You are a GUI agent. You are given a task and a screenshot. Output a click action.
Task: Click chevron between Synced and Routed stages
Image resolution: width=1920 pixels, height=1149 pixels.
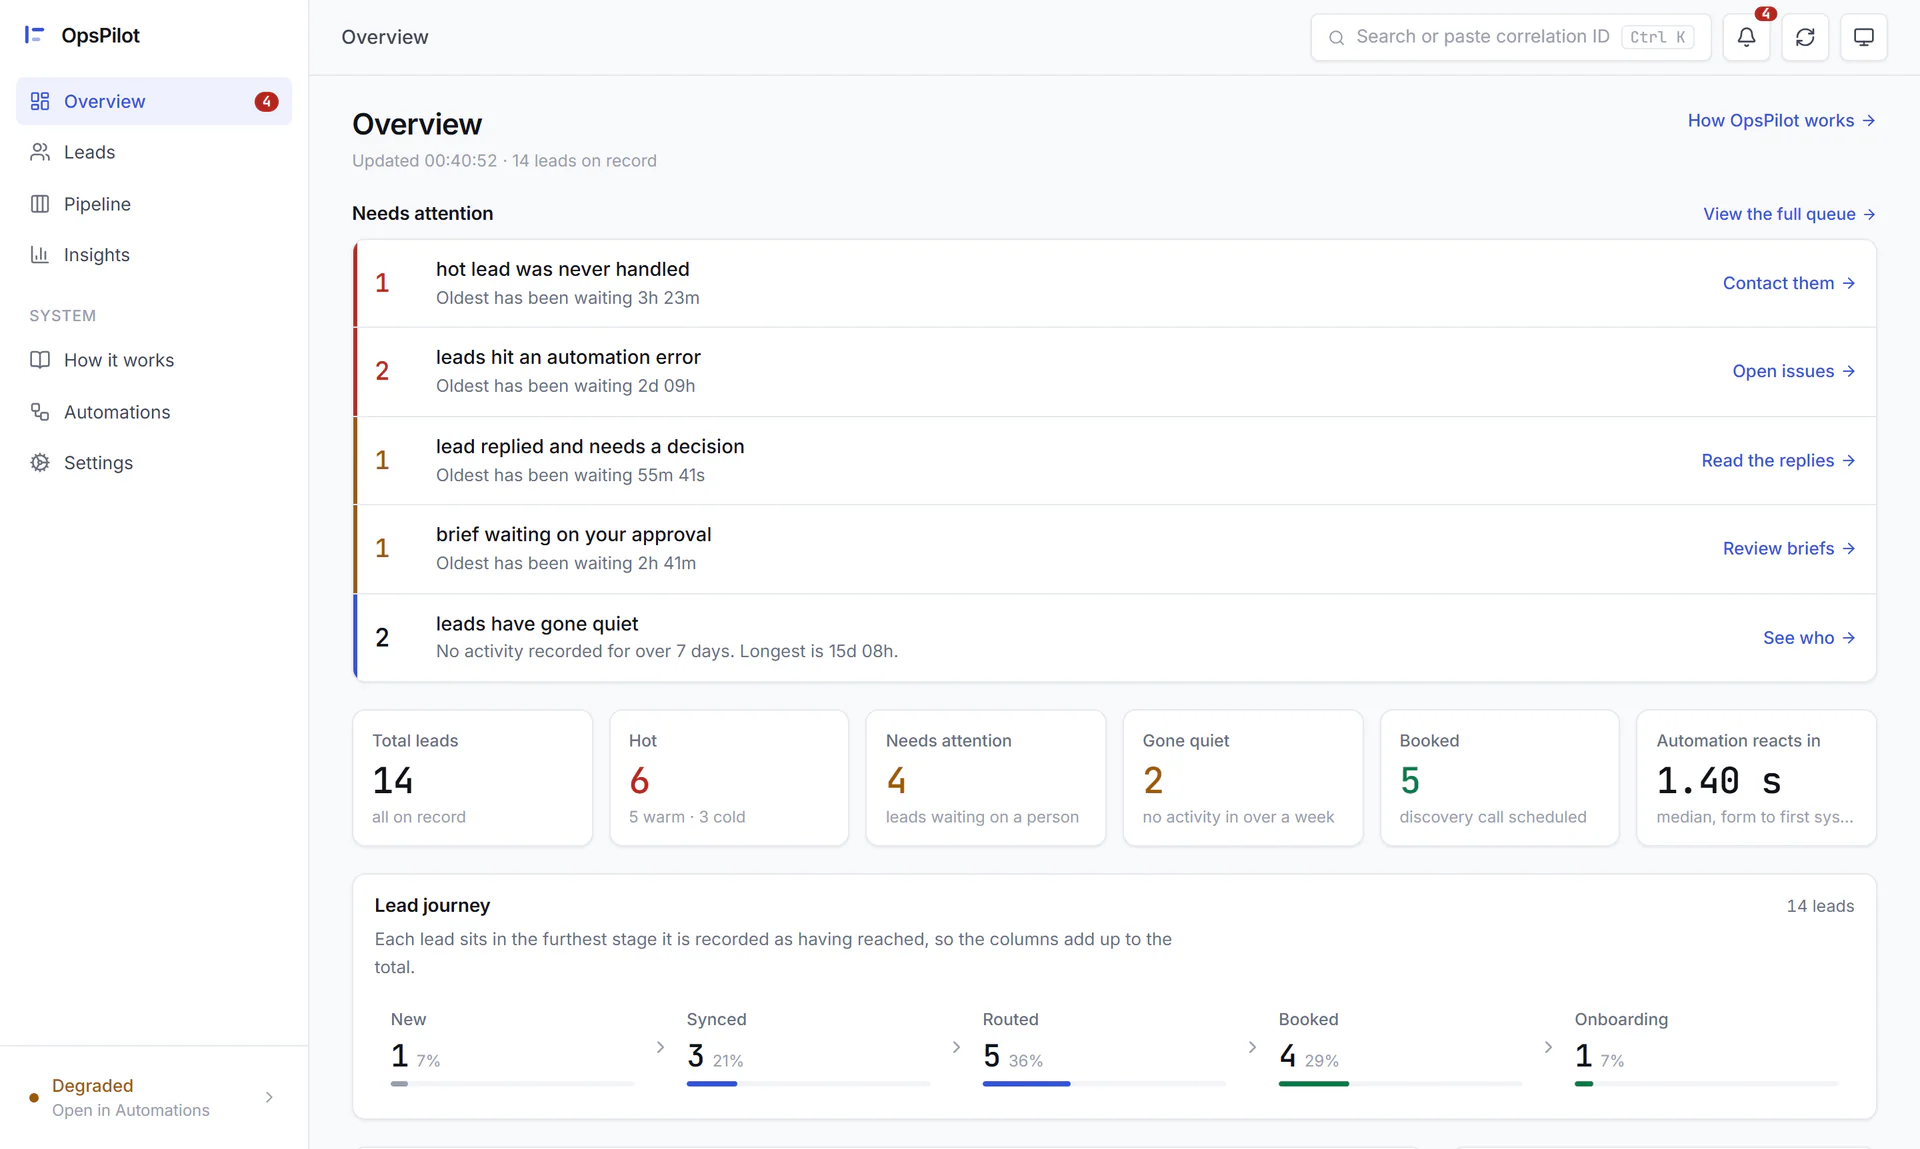click(956, 1047)
